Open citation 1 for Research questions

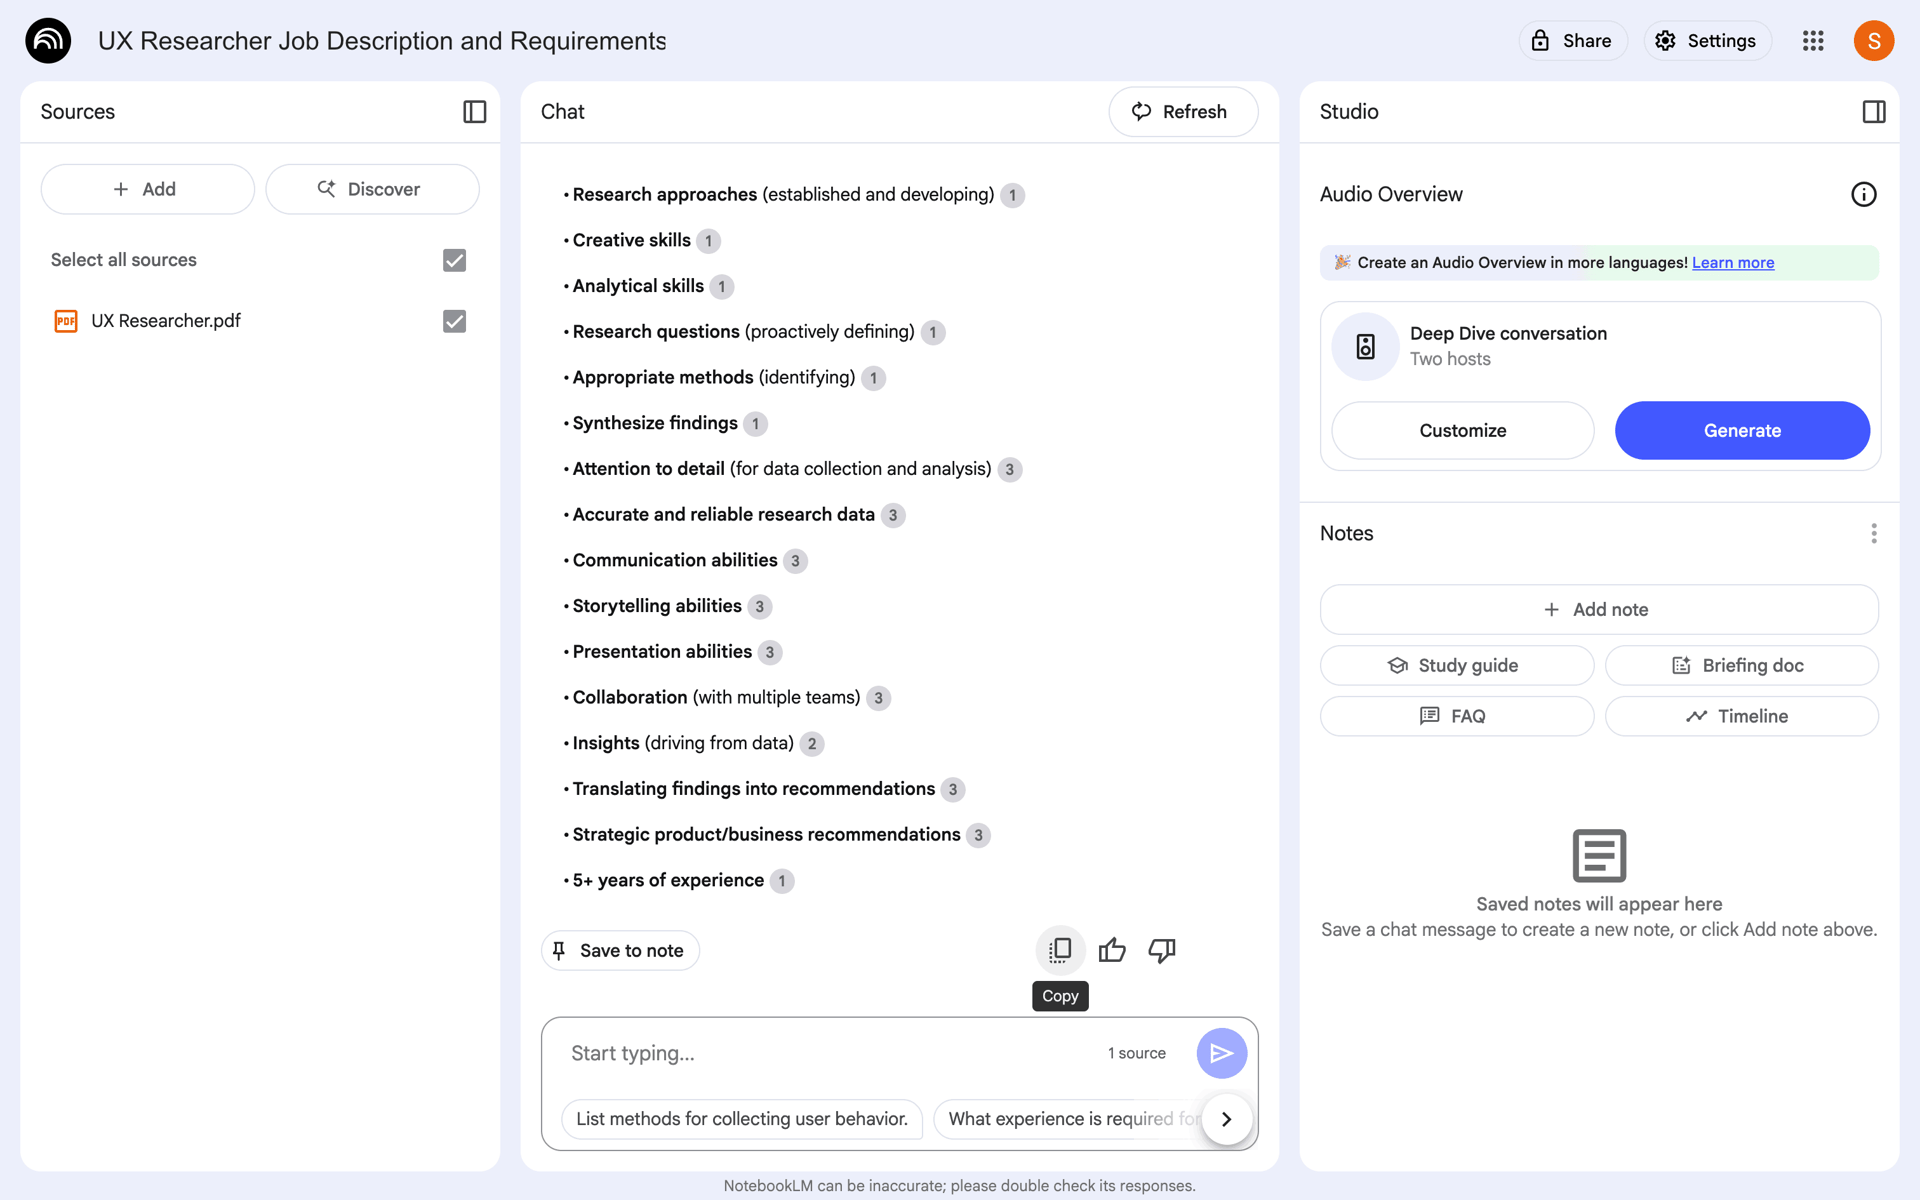[933, 332]
